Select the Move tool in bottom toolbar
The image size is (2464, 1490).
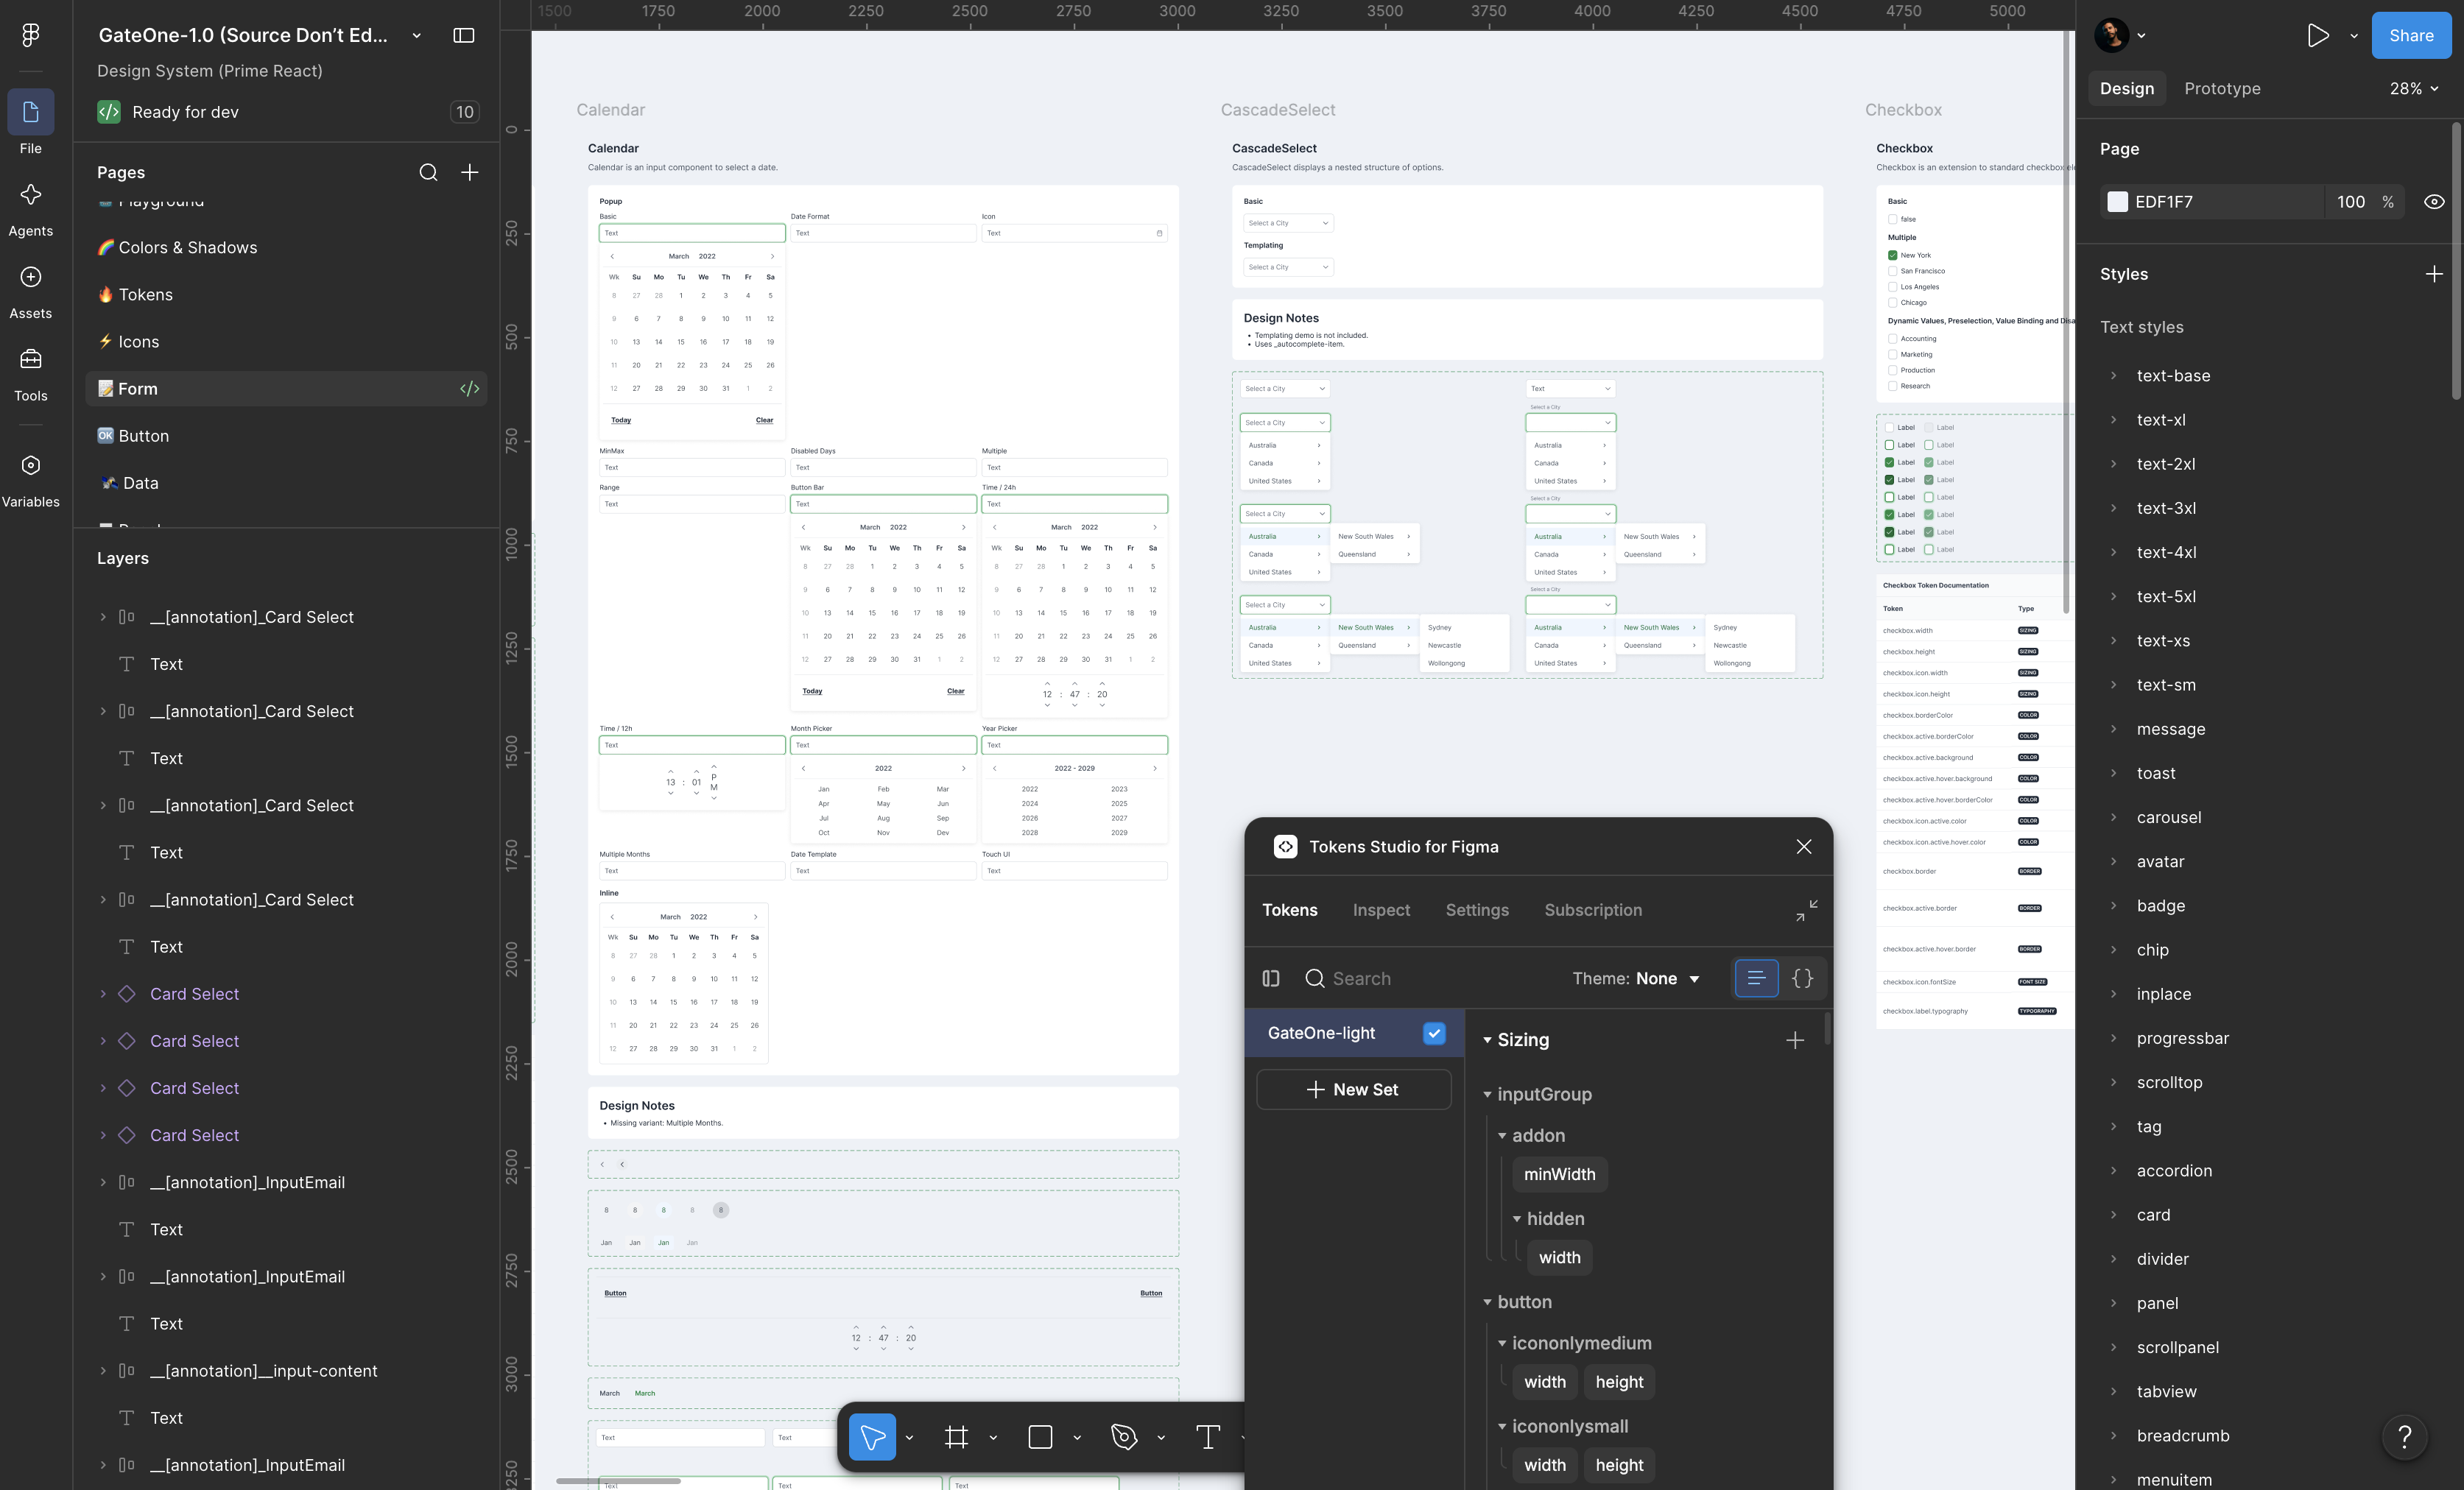click(x=872, y=1437)
